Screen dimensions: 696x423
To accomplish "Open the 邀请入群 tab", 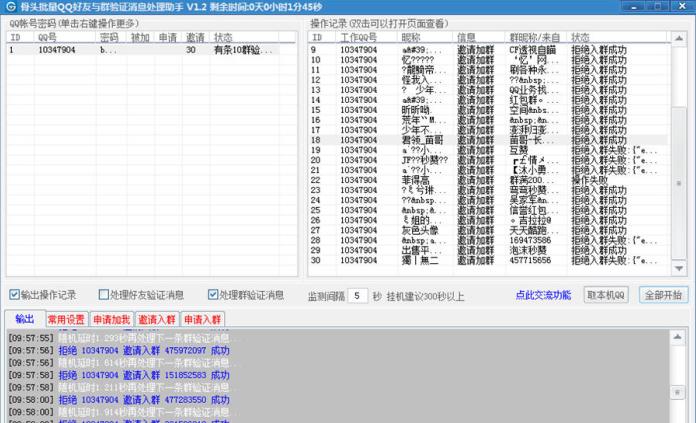I will point(156,320).
